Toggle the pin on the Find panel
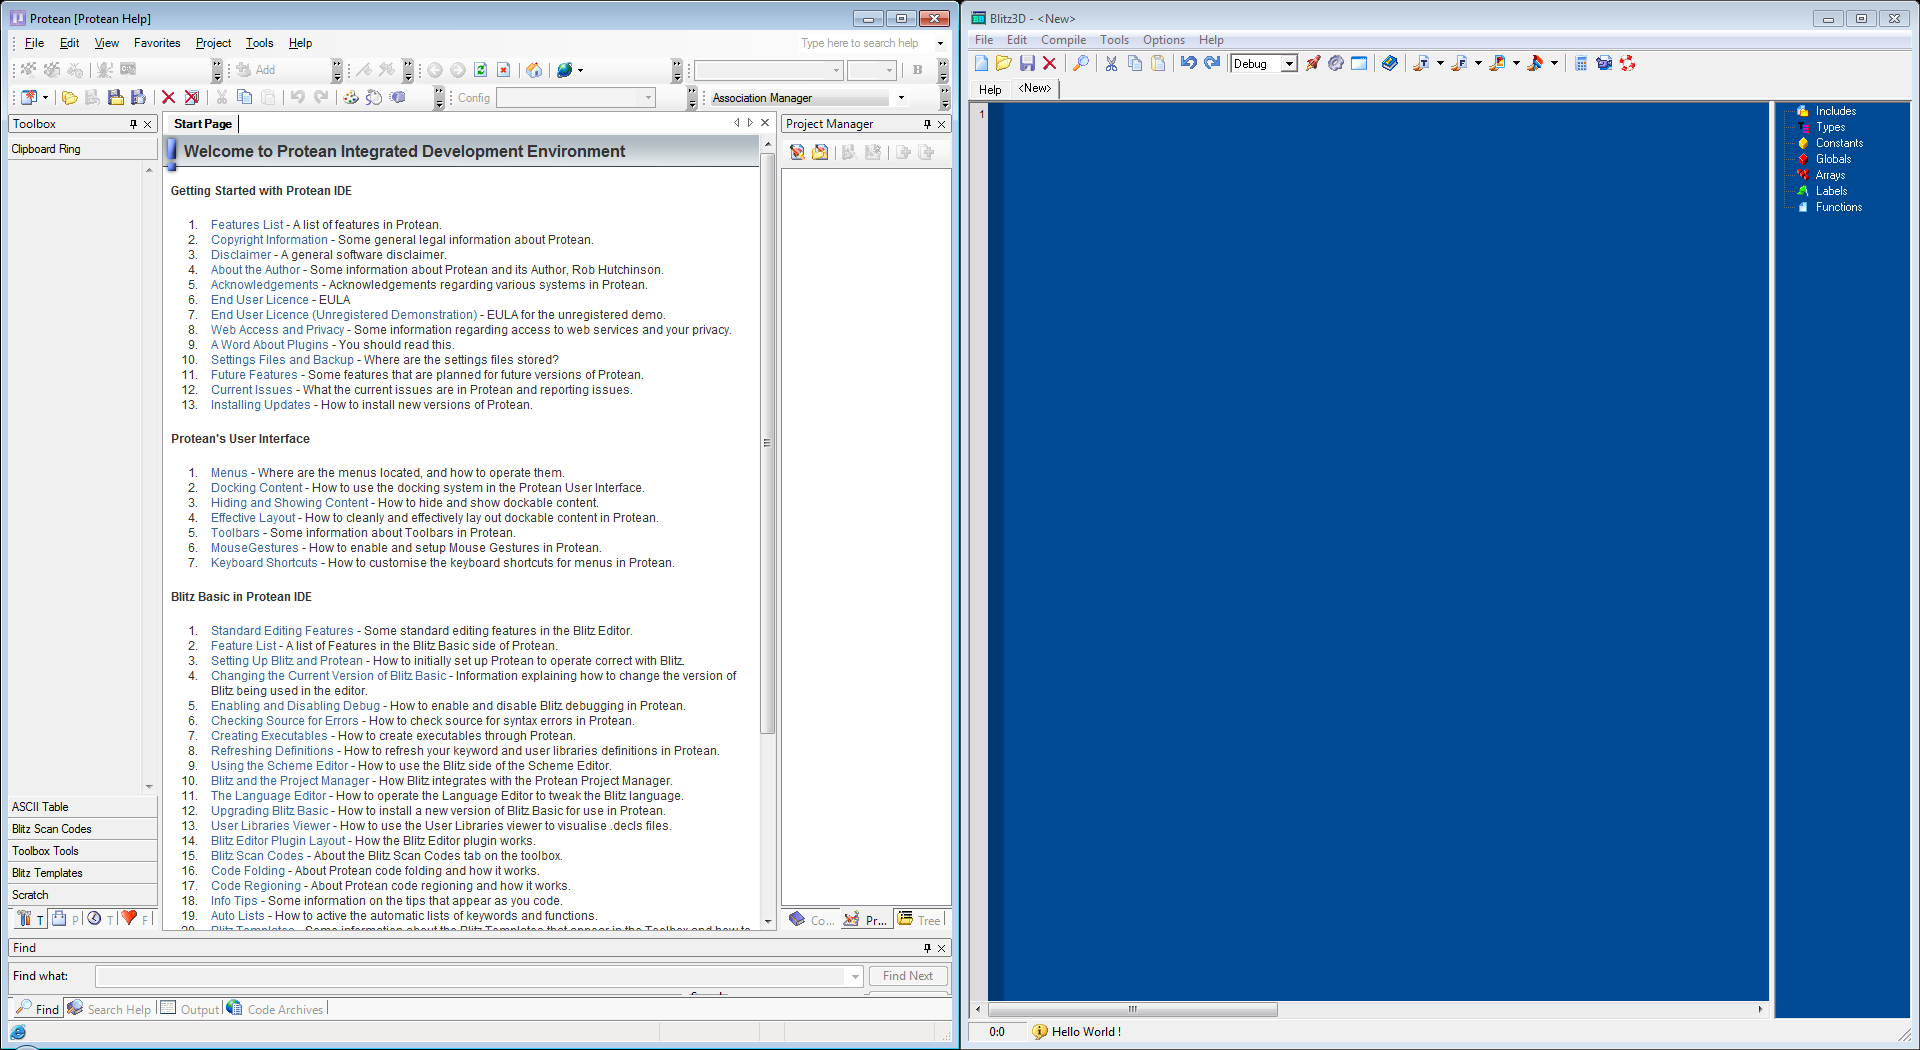 (927, 948)
